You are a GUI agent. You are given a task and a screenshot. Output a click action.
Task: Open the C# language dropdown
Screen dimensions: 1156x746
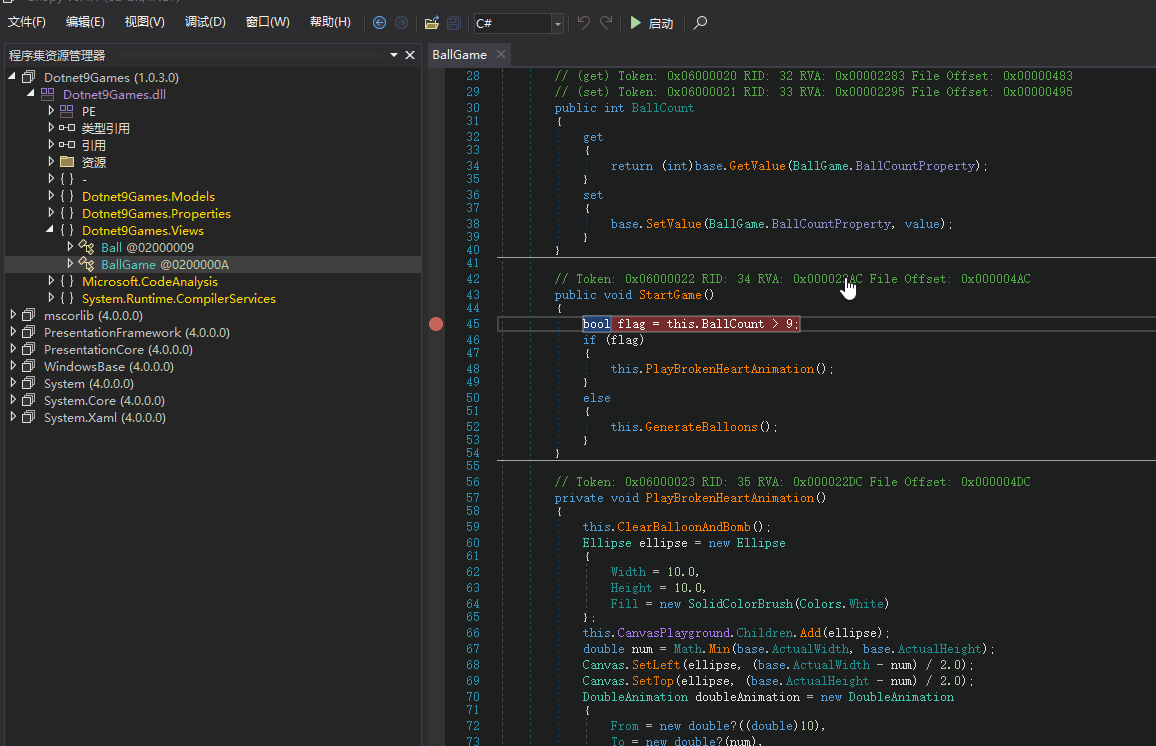[x=557, y=23]
